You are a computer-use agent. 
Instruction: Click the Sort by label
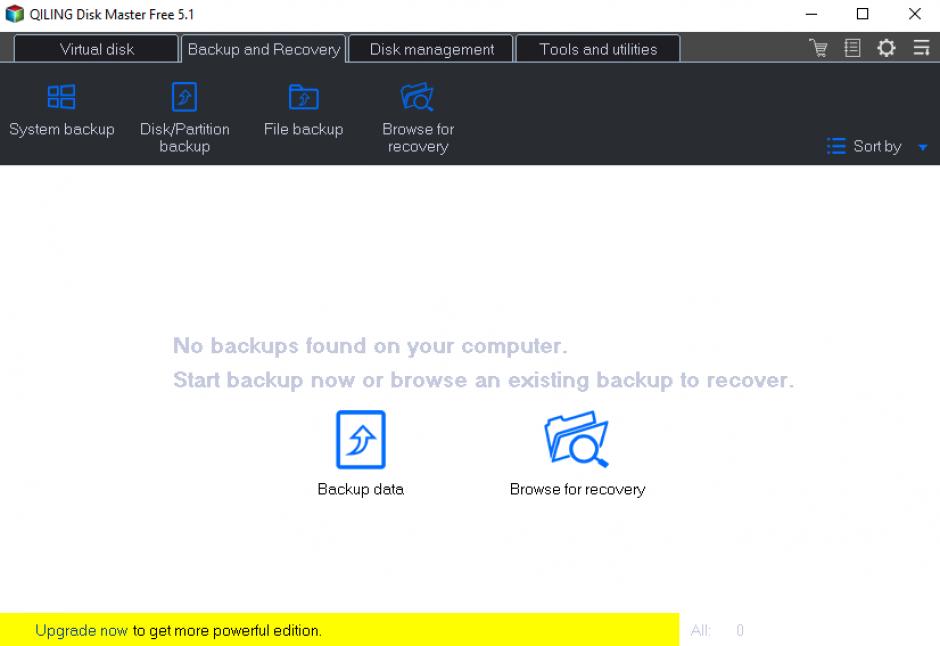tap(876, 147)
